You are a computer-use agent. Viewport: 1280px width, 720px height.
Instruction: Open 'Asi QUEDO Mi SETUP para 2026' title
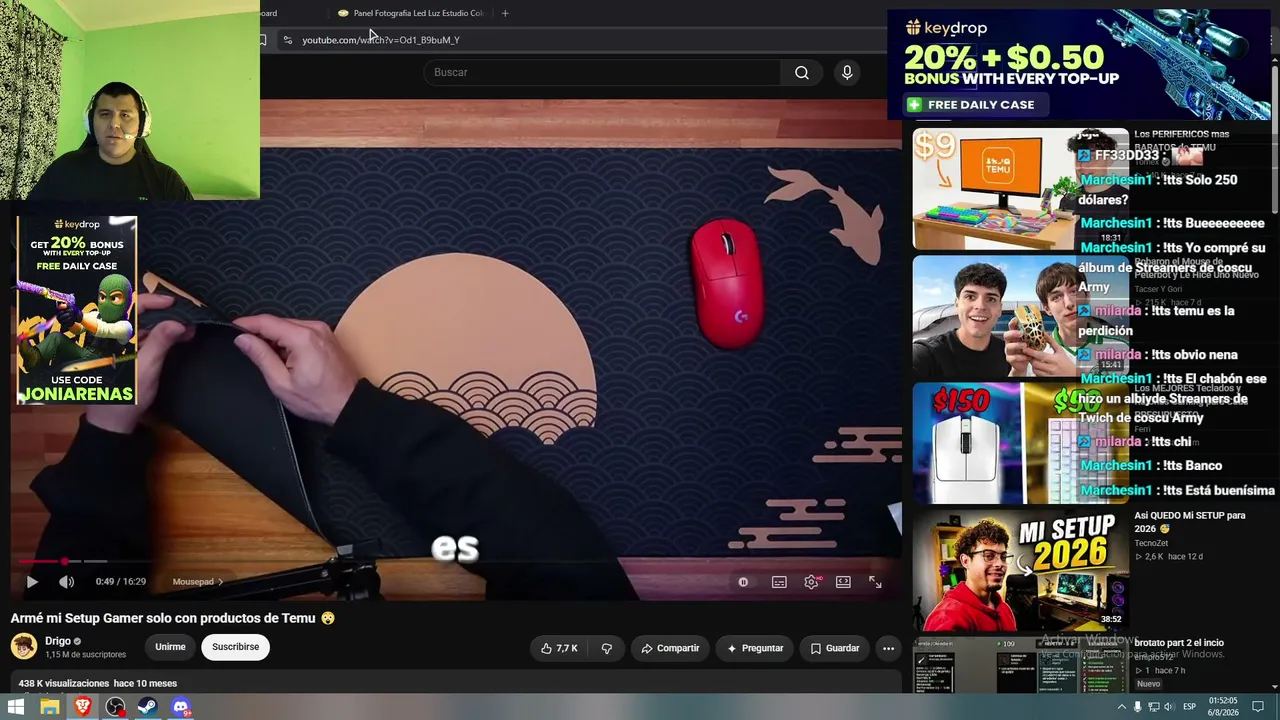click(x=1190, y=522)
